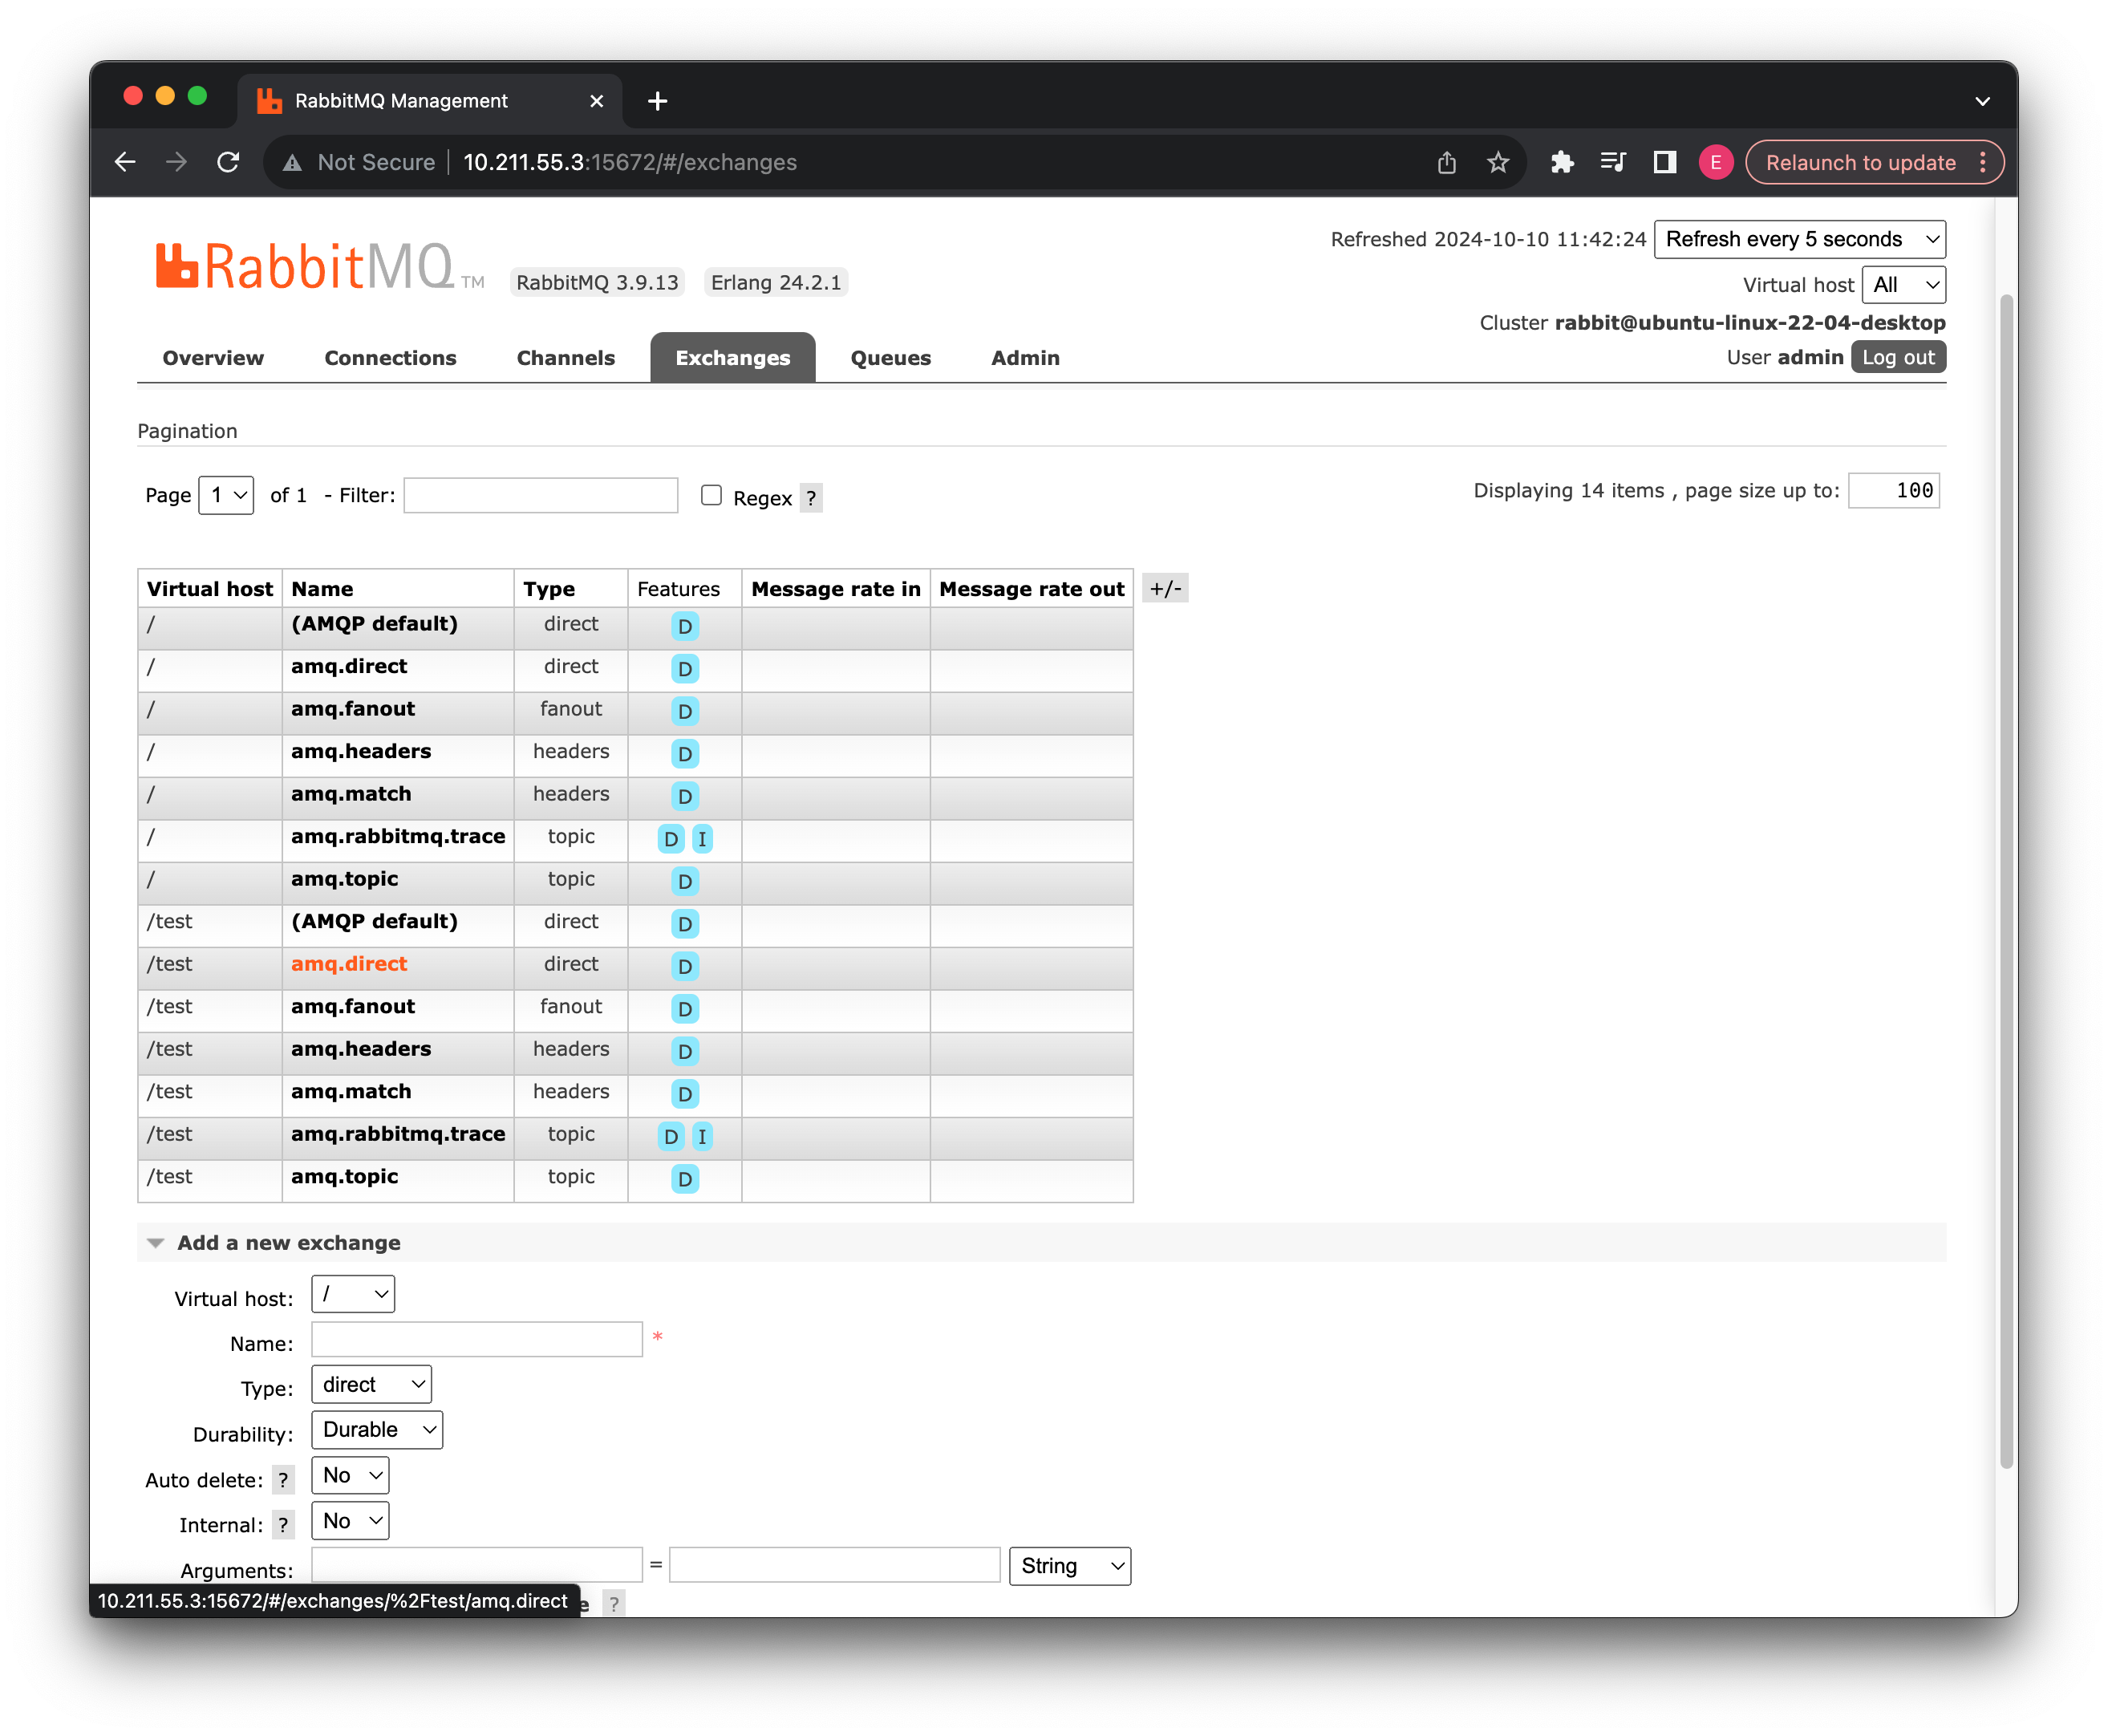Screen dimensions: 2108x1736
Task: Click the share page icon
Action: point(1446,162)
